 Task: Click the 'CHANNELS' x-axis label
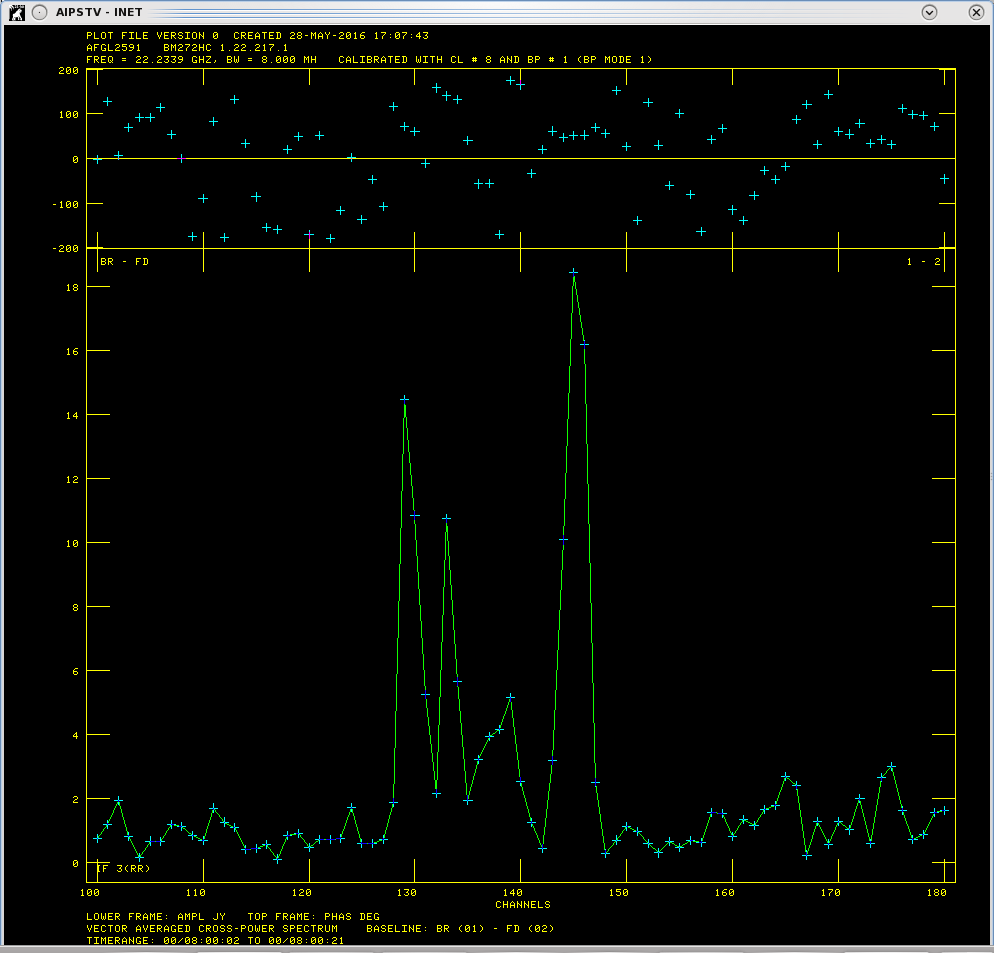[x=523, y=904]
